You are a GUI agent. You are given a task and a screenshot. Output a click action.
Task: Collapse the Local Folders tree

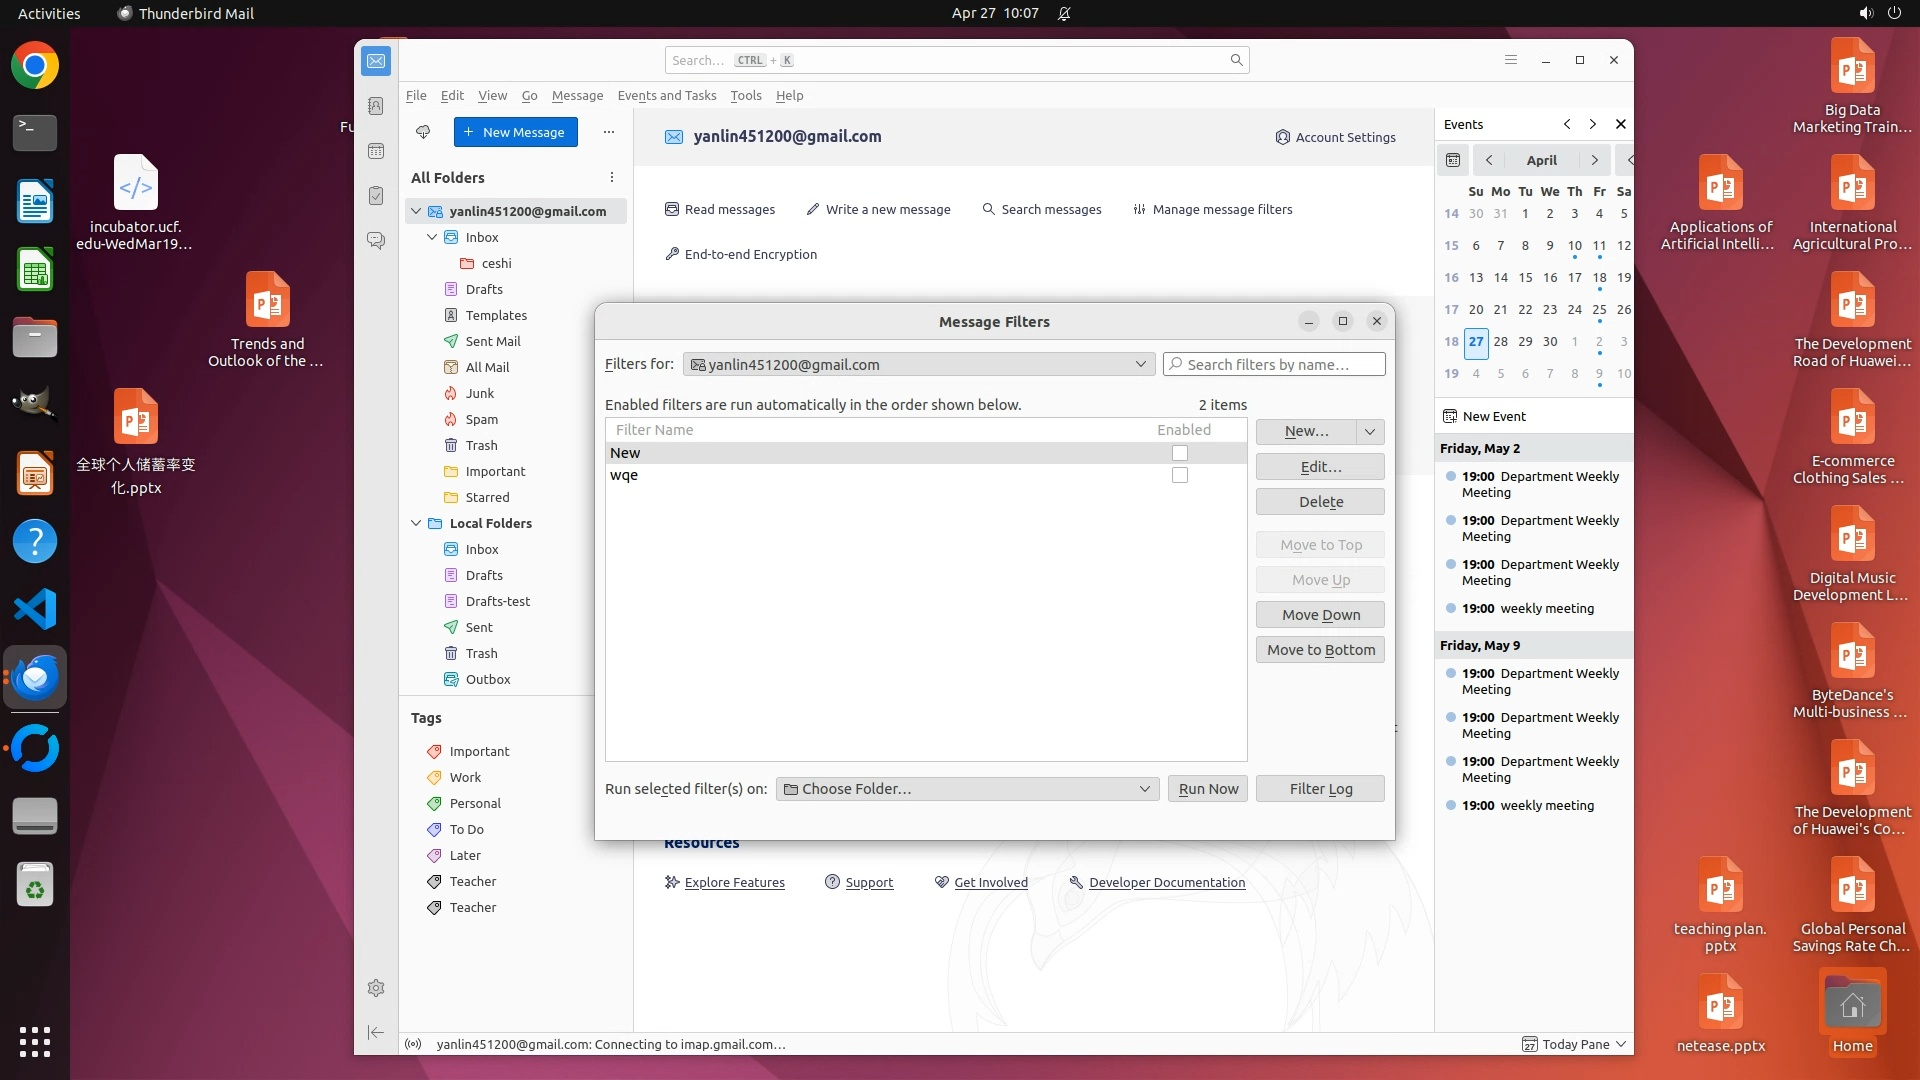click(x=417, y=523)
